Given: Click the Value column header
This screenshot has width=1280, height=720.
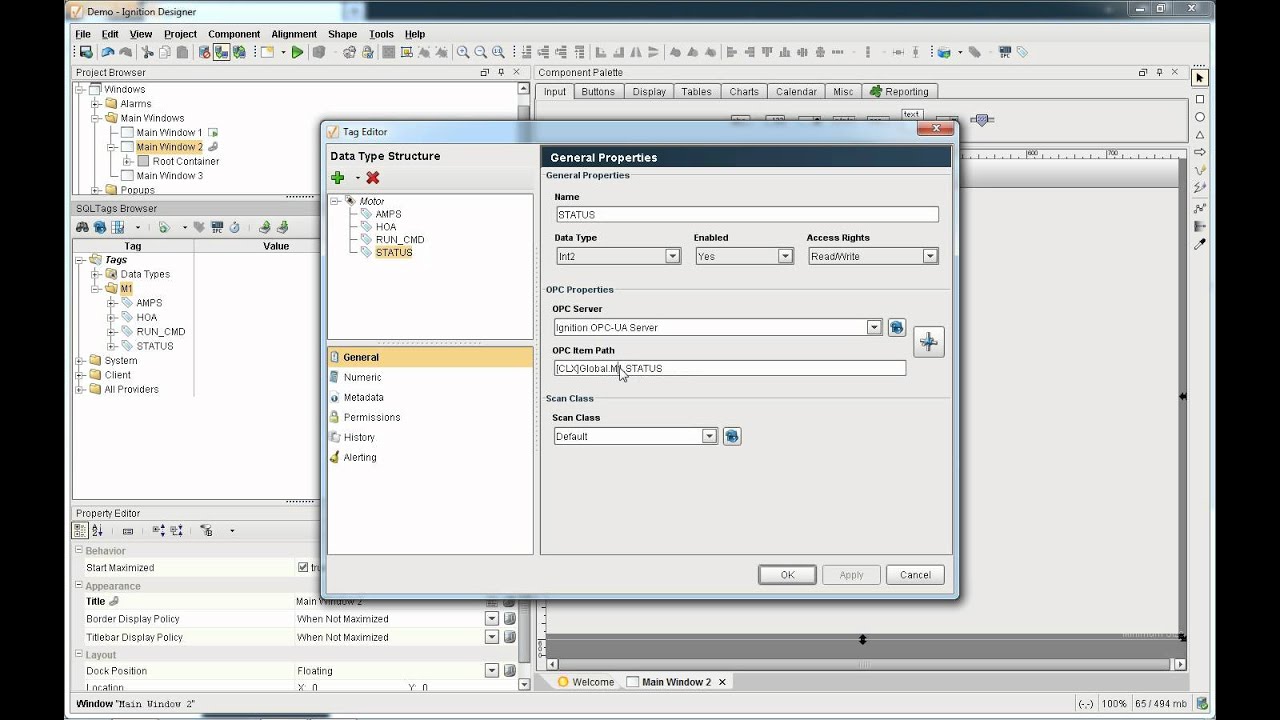Looking at the screenshot, I should 276,246.
